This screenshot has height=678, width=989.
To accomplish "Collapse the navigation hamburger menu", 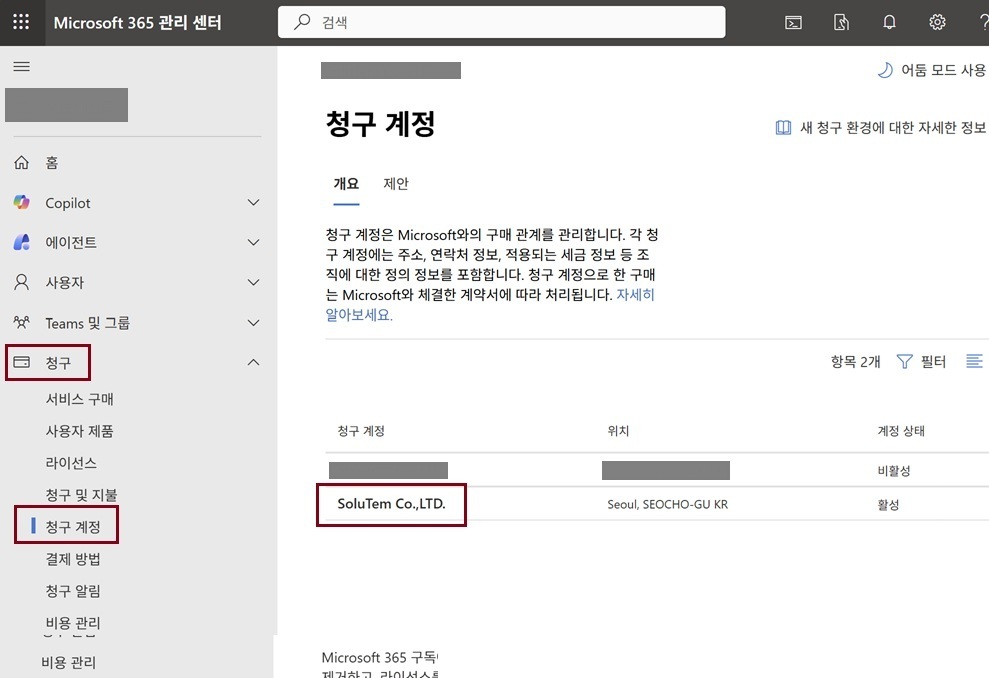I will 21,66.
